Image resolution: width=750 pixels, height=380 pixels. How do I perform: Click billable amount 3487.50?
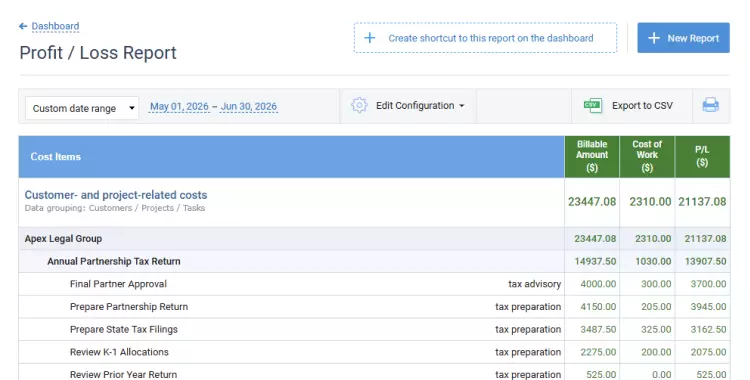tap(598, 329)
